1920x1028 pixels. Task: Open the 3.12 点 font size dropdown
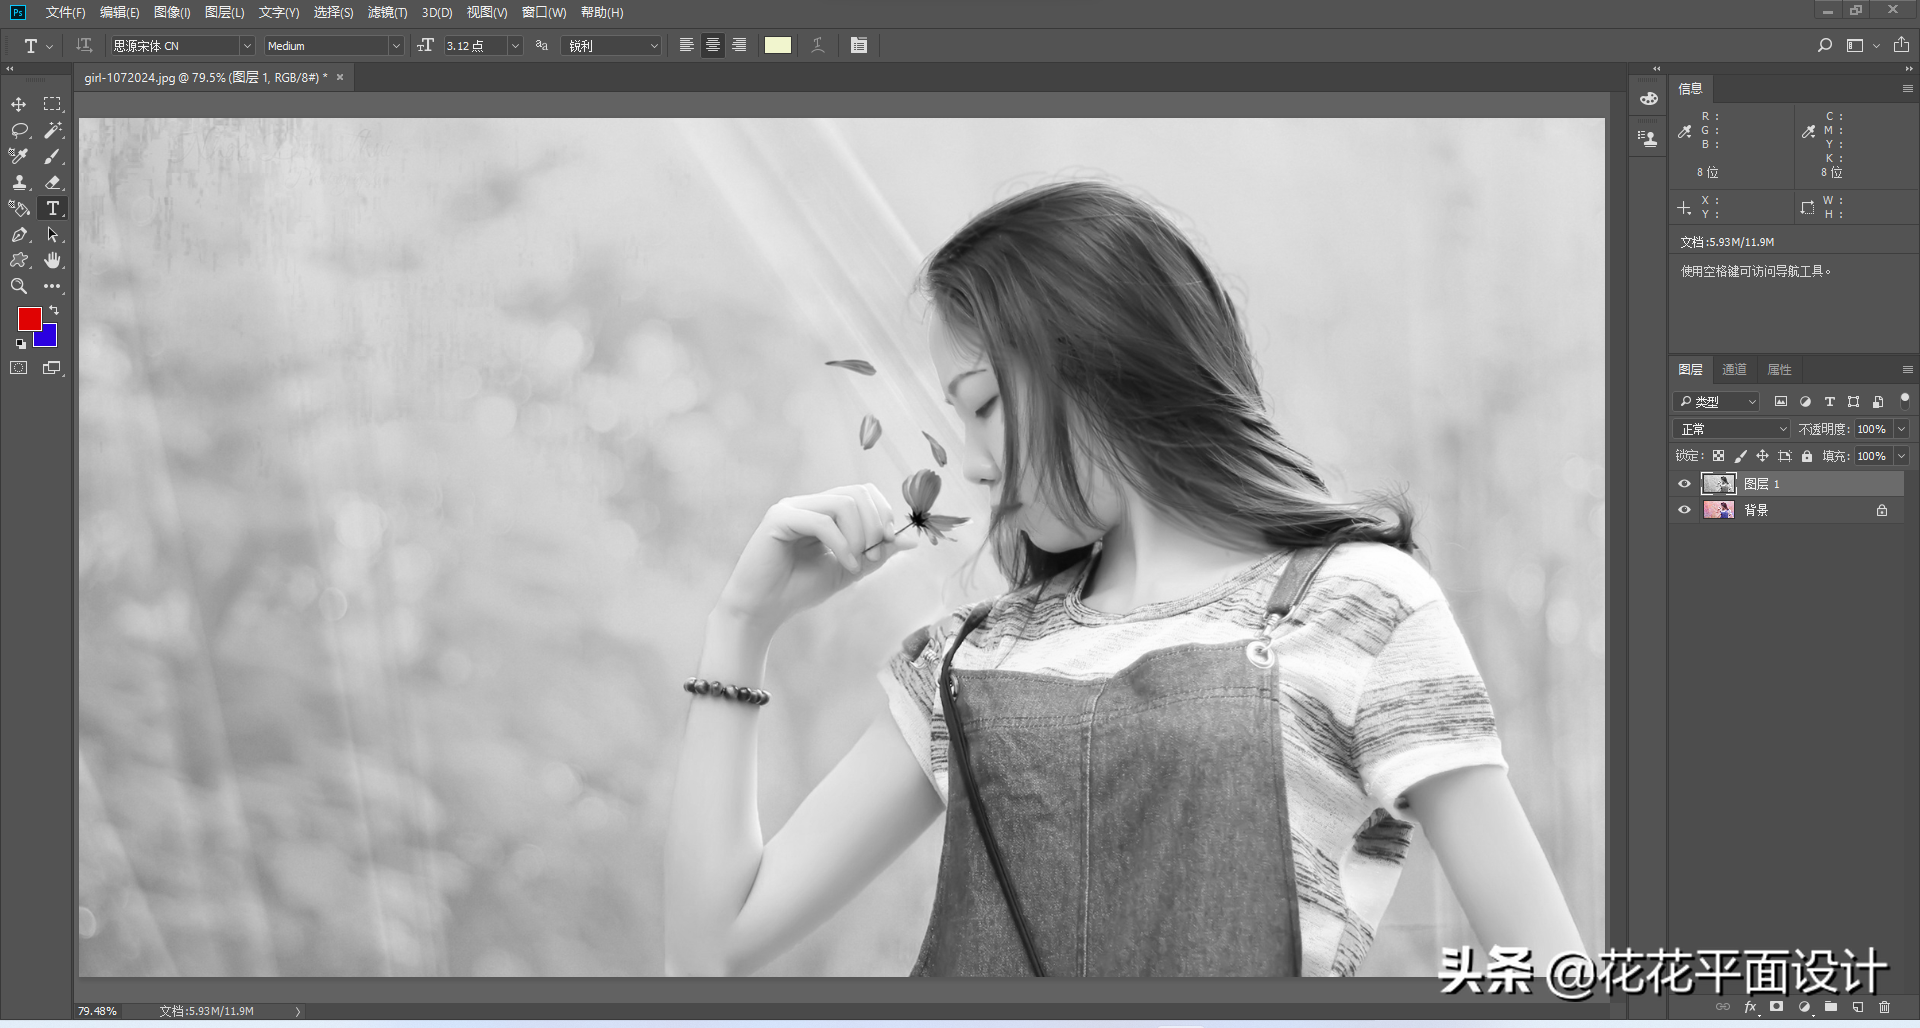coord(515,46)
